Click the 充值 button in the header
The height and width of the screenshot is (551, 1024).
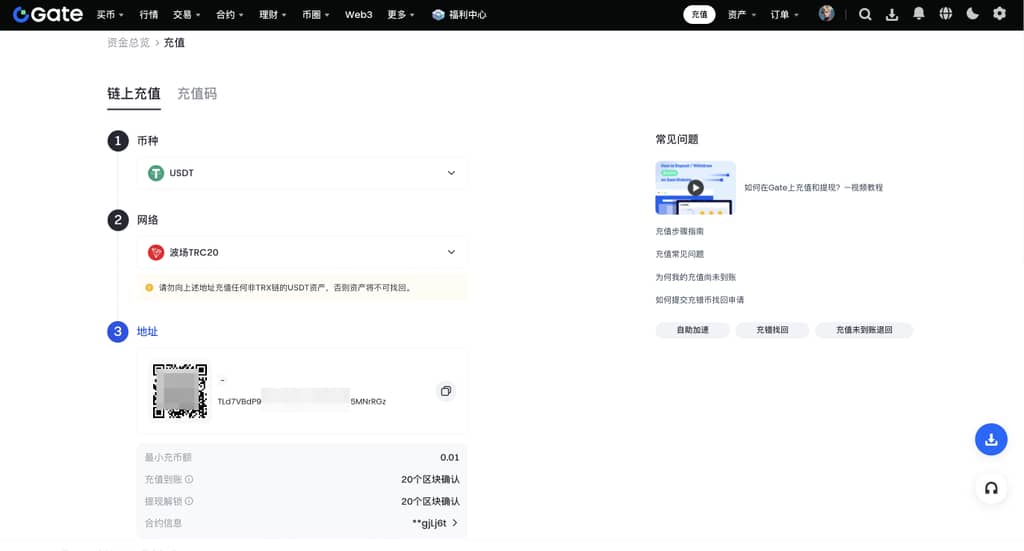pyautogui.click(x=699, y=15)
